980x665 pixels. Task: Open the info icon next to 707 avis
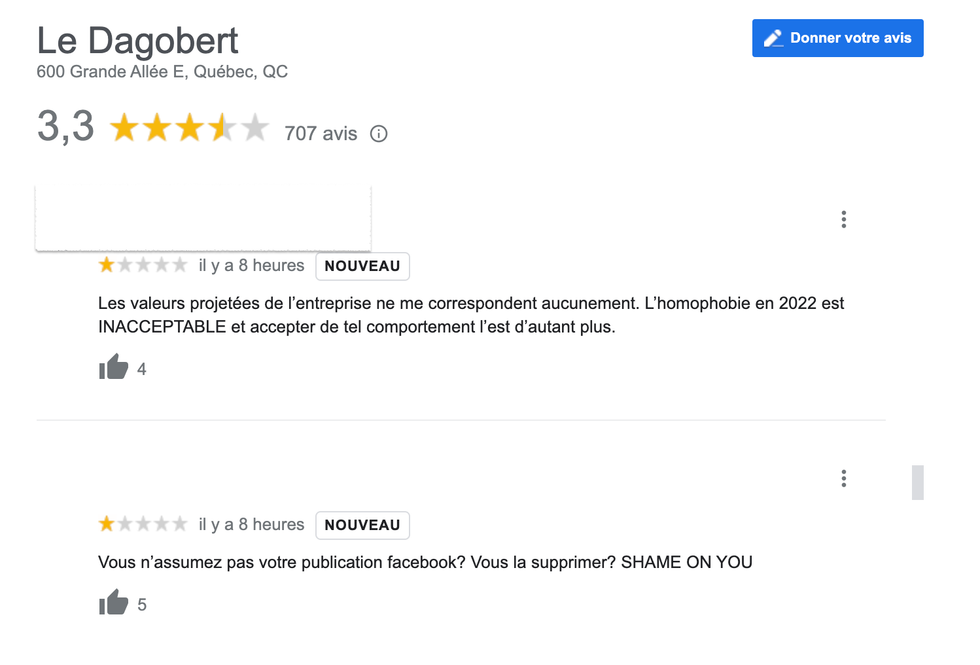click(x=378, y=133)
